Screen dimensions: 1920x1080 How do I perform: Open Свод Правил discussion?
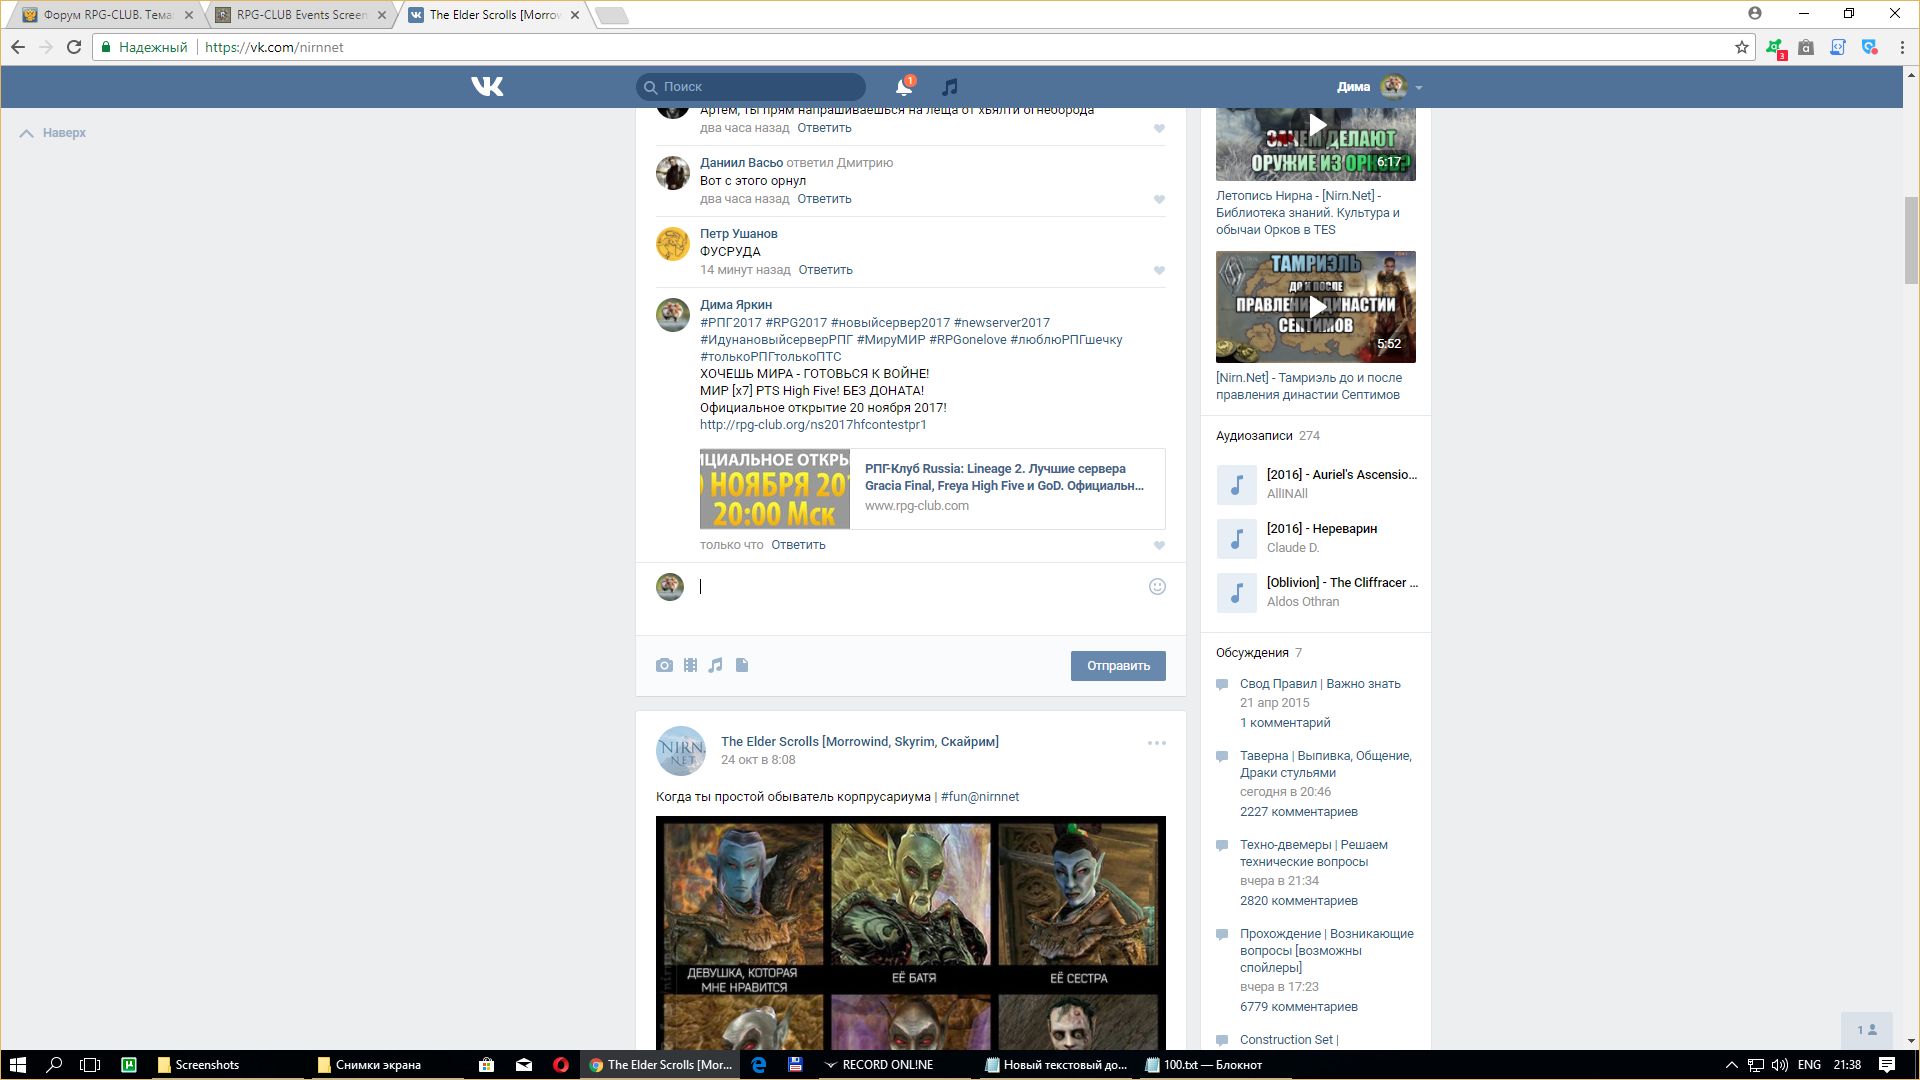1320,684
